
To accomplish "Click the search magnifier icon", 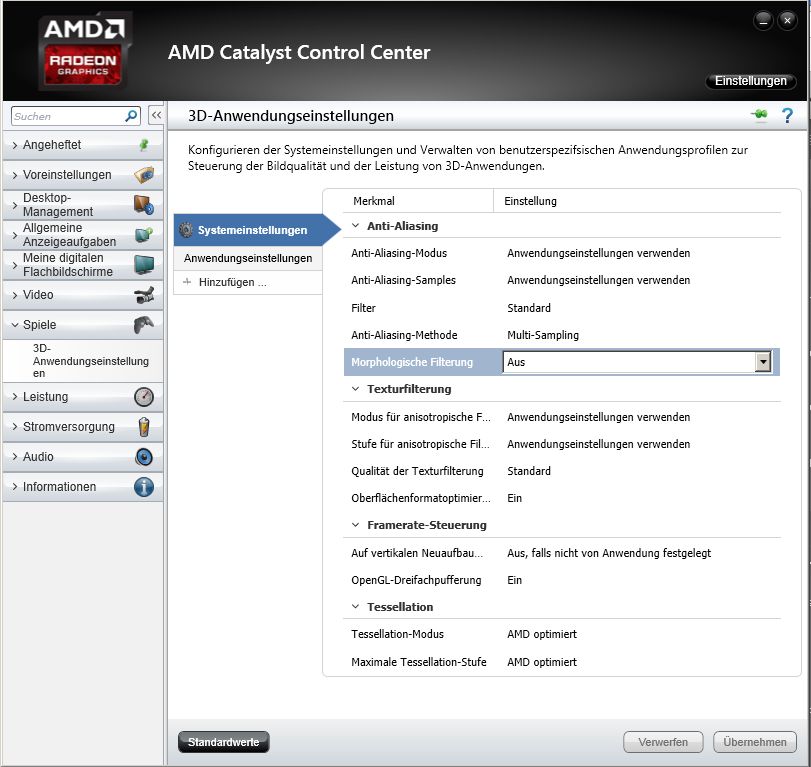I will pos(131,116).
